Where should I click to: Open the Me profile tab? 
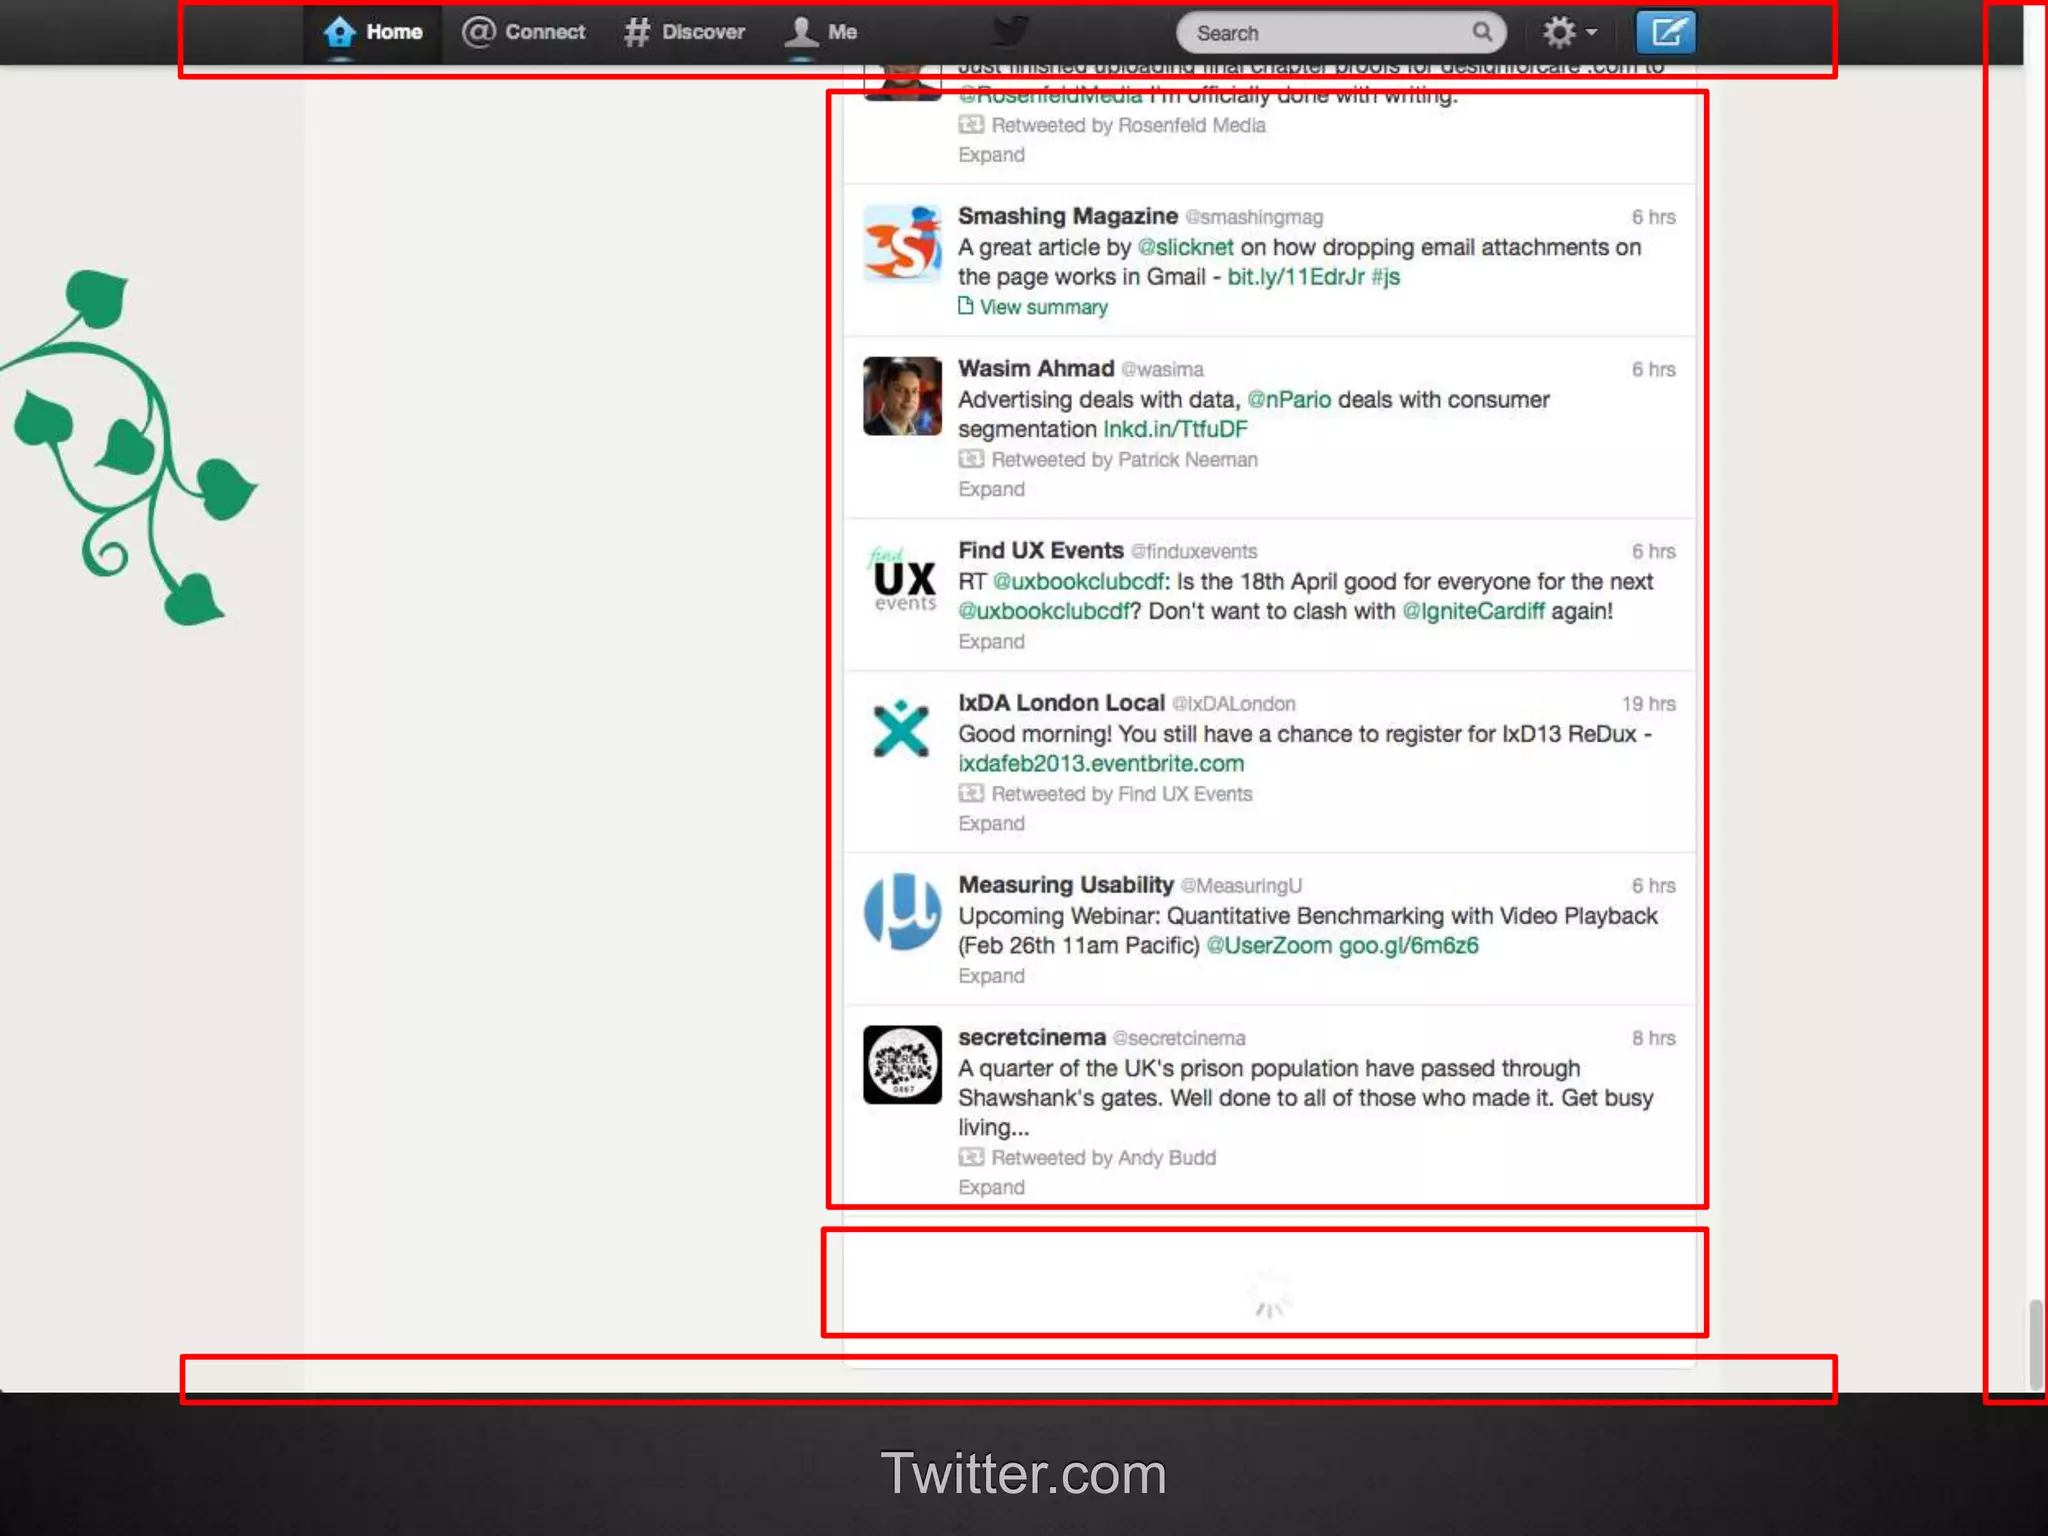(821, 32)
